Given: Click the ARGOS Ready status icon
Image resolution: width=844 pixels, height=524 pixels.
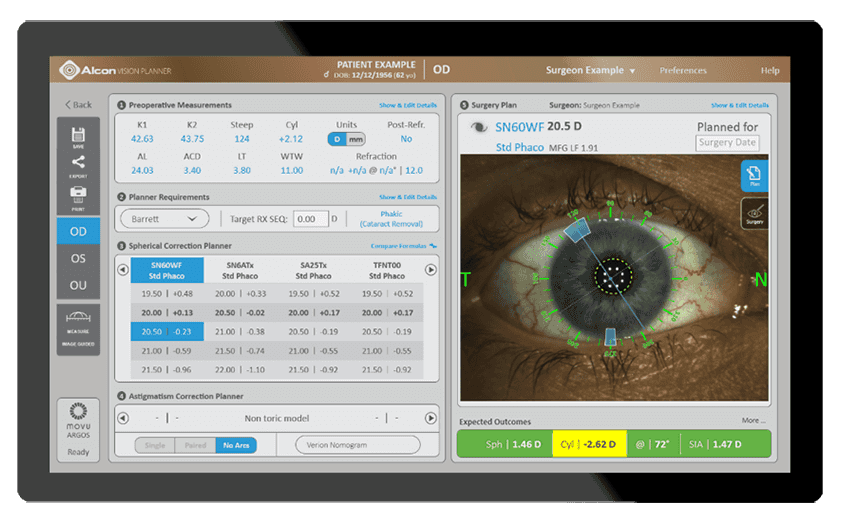Looking at the screenshot, I should [78, 429].
